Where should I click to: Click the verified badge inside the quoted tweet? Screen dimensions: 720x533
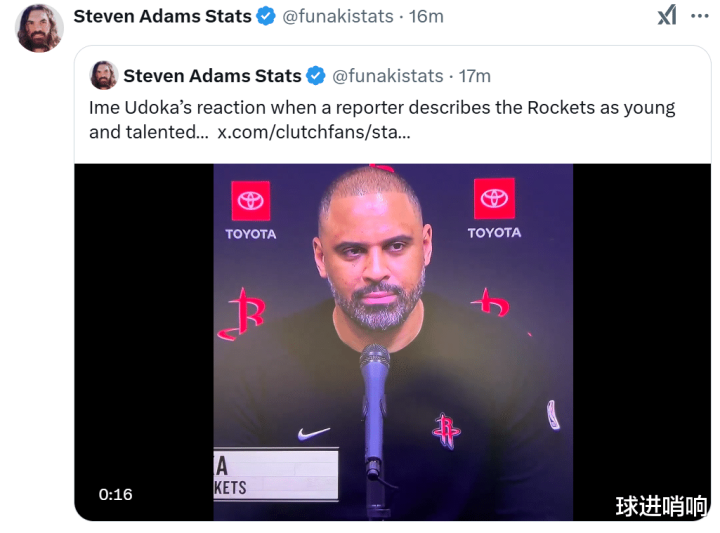pyautogui.click(x=315, y=76)
